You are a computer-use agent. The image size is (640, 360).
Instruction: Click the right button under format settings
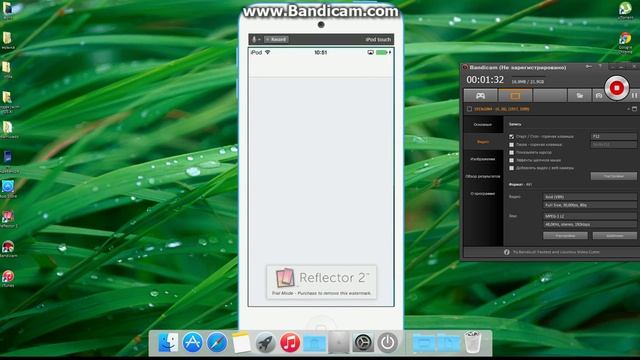(x=615, y=236)
